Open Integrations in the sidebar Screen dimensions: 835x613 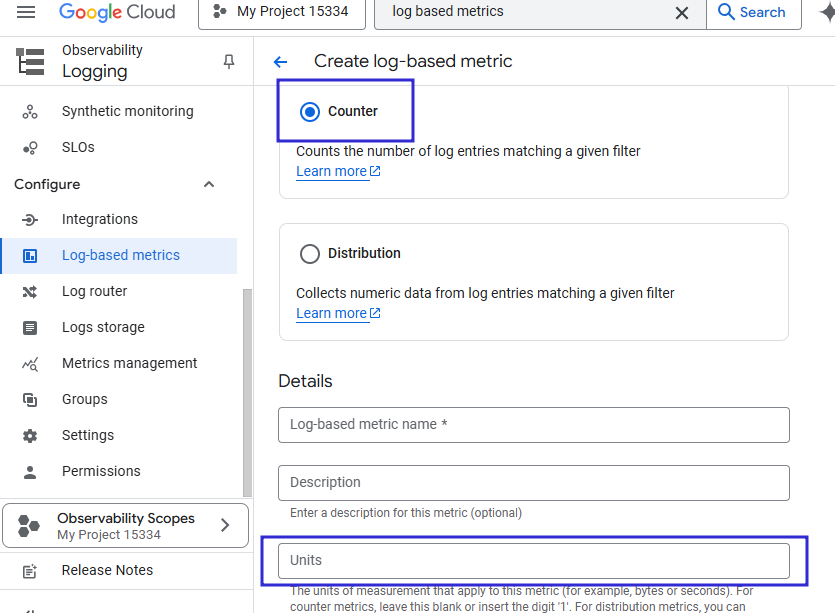click(100, 219)
